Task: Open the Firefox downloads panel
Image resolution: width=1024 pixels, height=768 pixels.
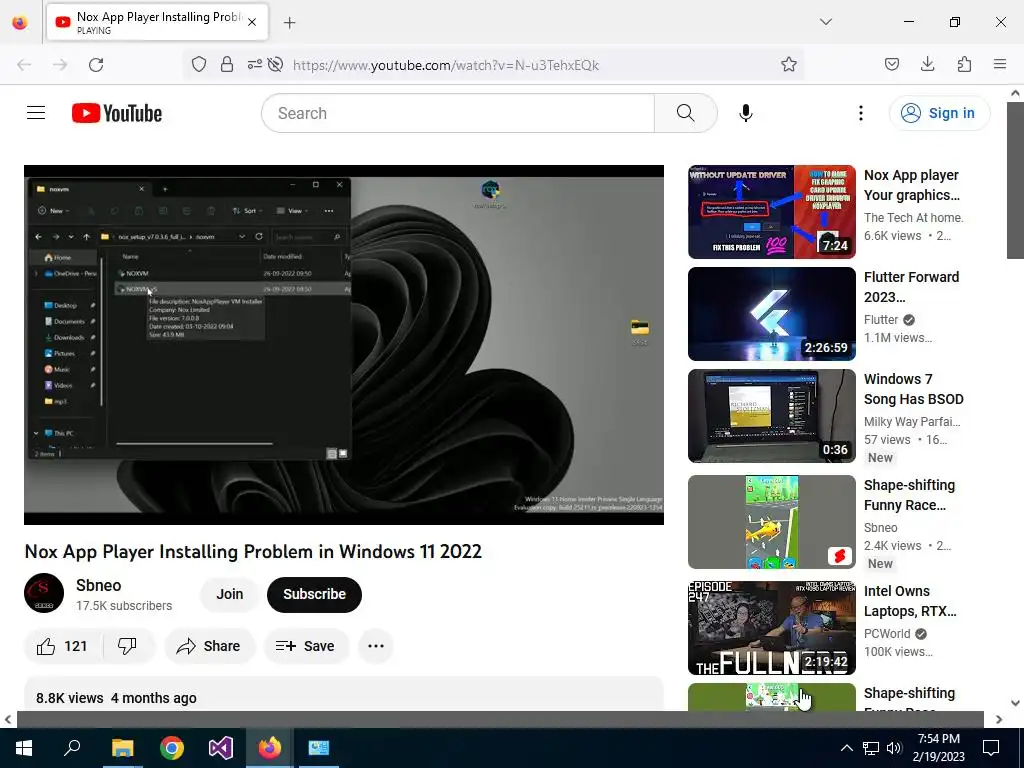Action: (927, 64)
